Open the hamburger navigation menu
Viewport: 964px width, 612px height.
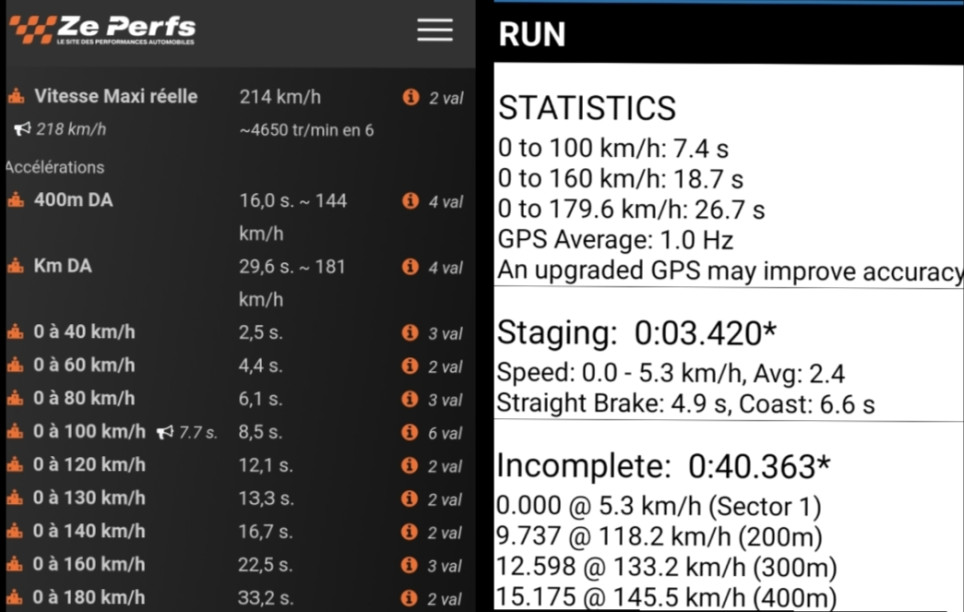tap(435, 30)
